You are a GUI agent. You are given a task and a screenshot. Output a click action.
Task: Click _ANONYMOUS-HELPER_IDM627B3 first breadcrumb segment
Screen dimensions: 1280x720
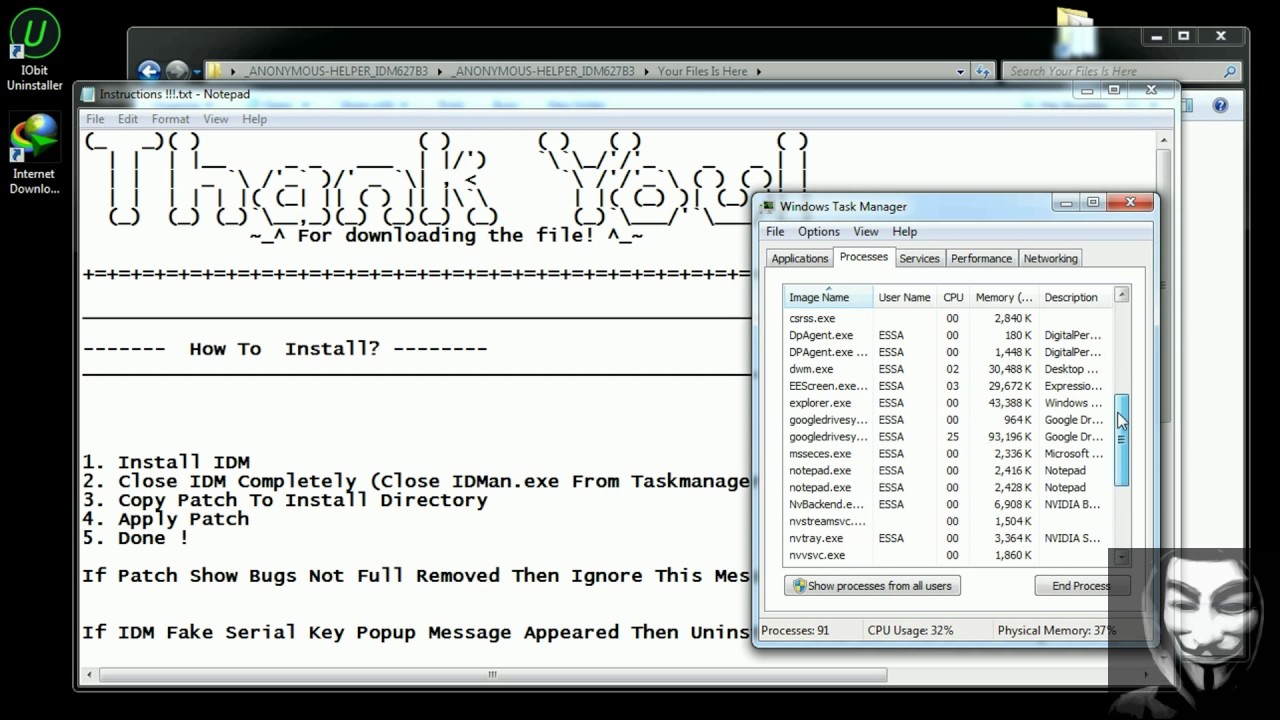(x=335, y=71)
